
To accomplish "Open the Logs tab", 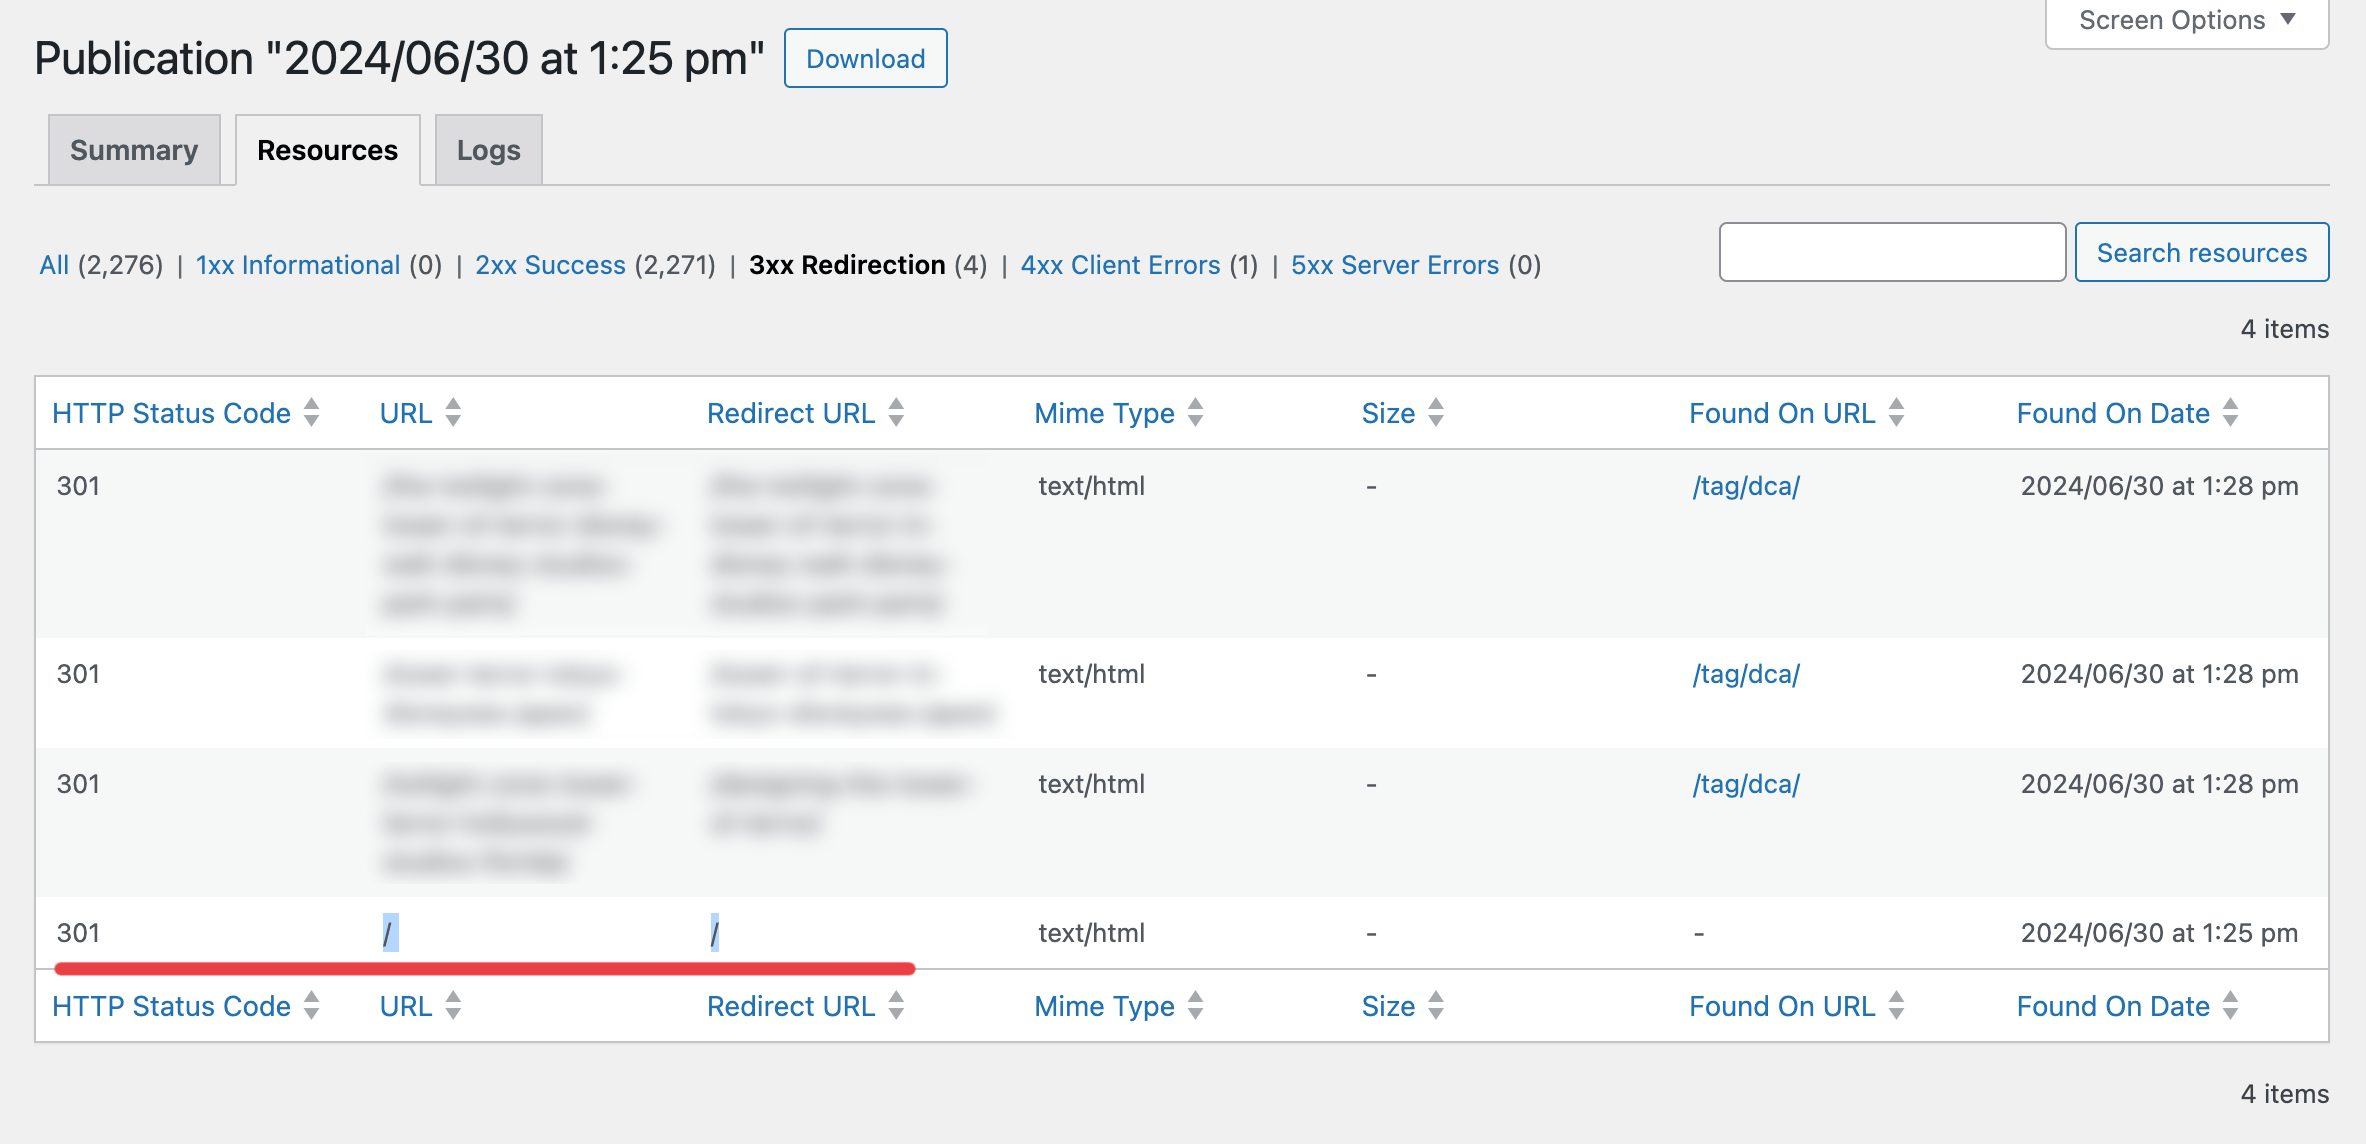I will coord(488,150).
